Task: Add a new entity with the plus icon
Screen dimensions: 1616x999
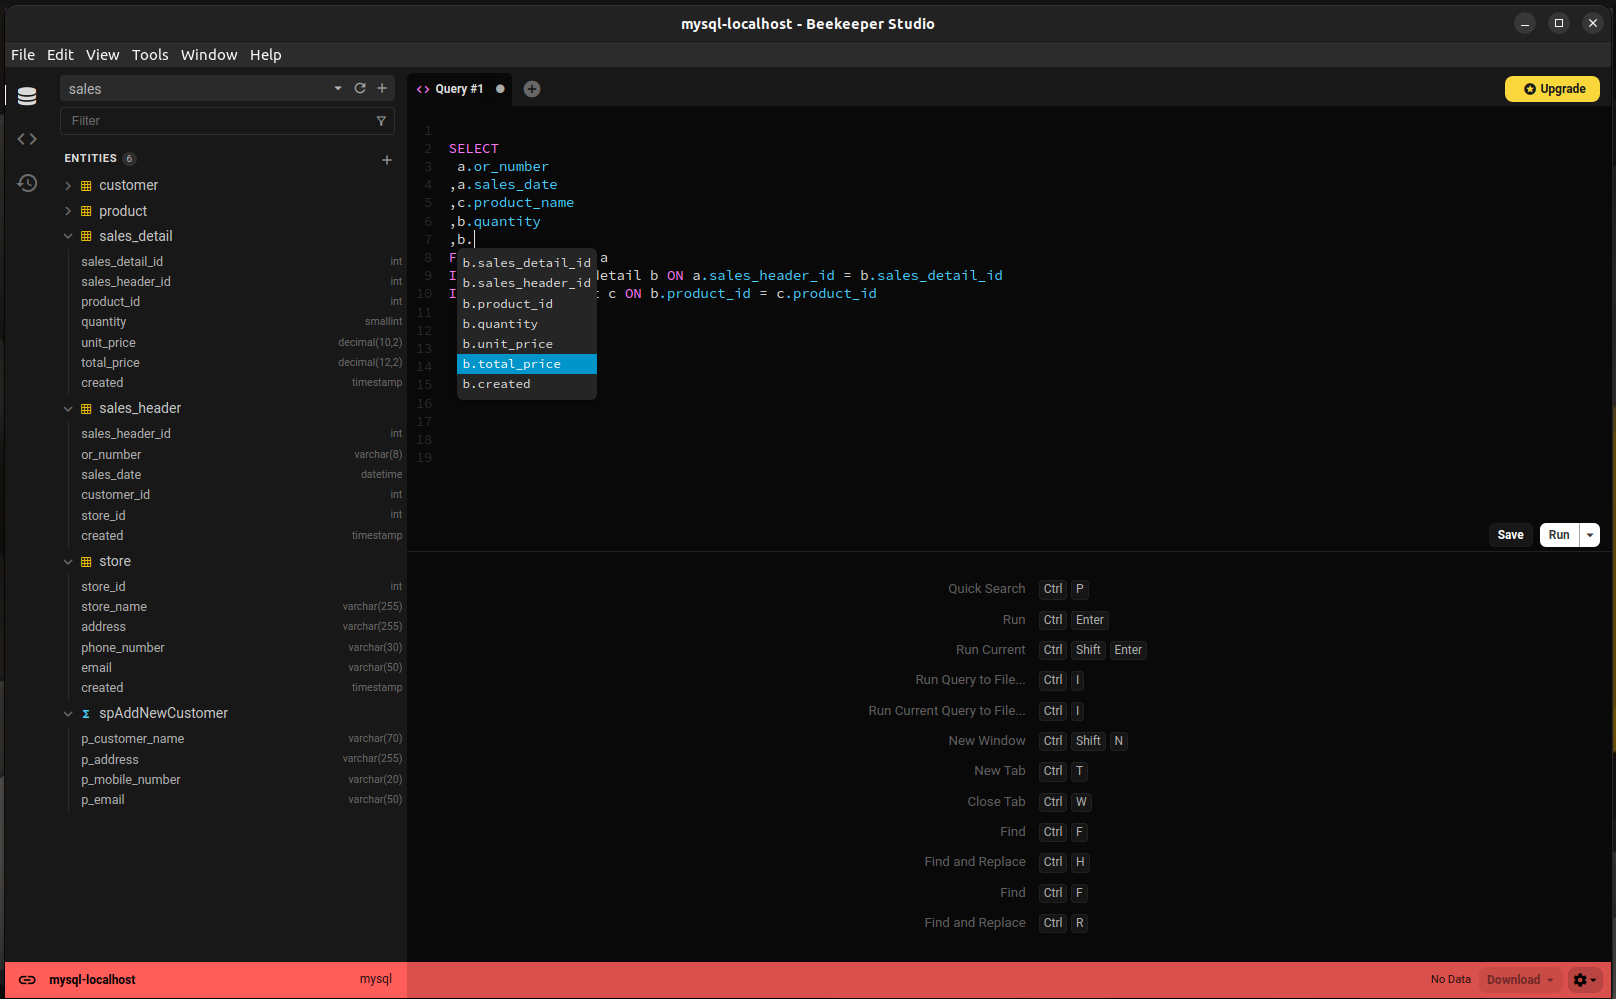Action: coord(387,160)
